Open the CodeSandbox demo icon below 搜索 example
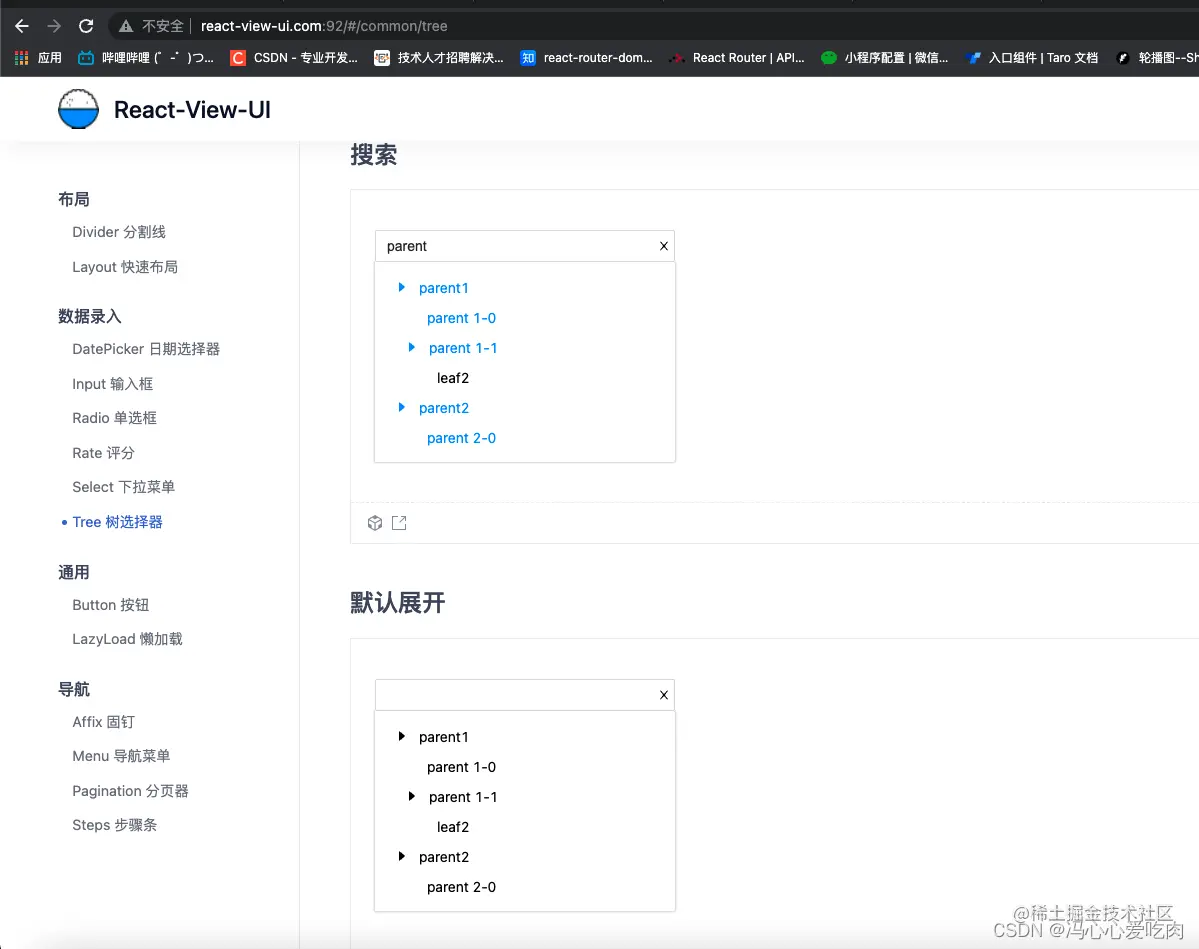This screenshot has width=1199, height=949. 374,522
